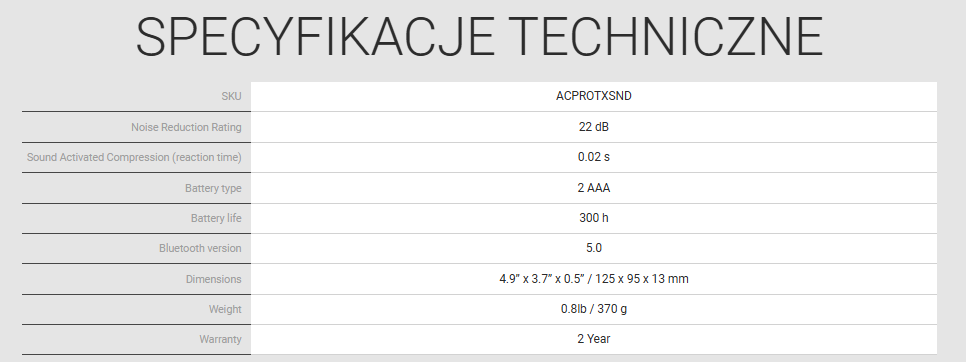Viewport: 966px width, 362px height.
Task: Click the 2 AAA value
Action: (593, 188)
